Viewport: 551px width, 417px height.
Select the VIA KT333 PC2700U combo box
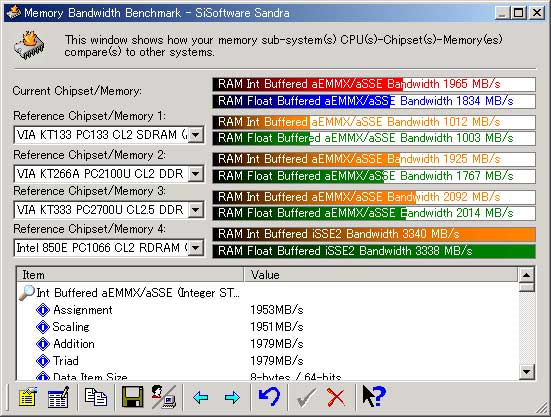click(109, 210)
